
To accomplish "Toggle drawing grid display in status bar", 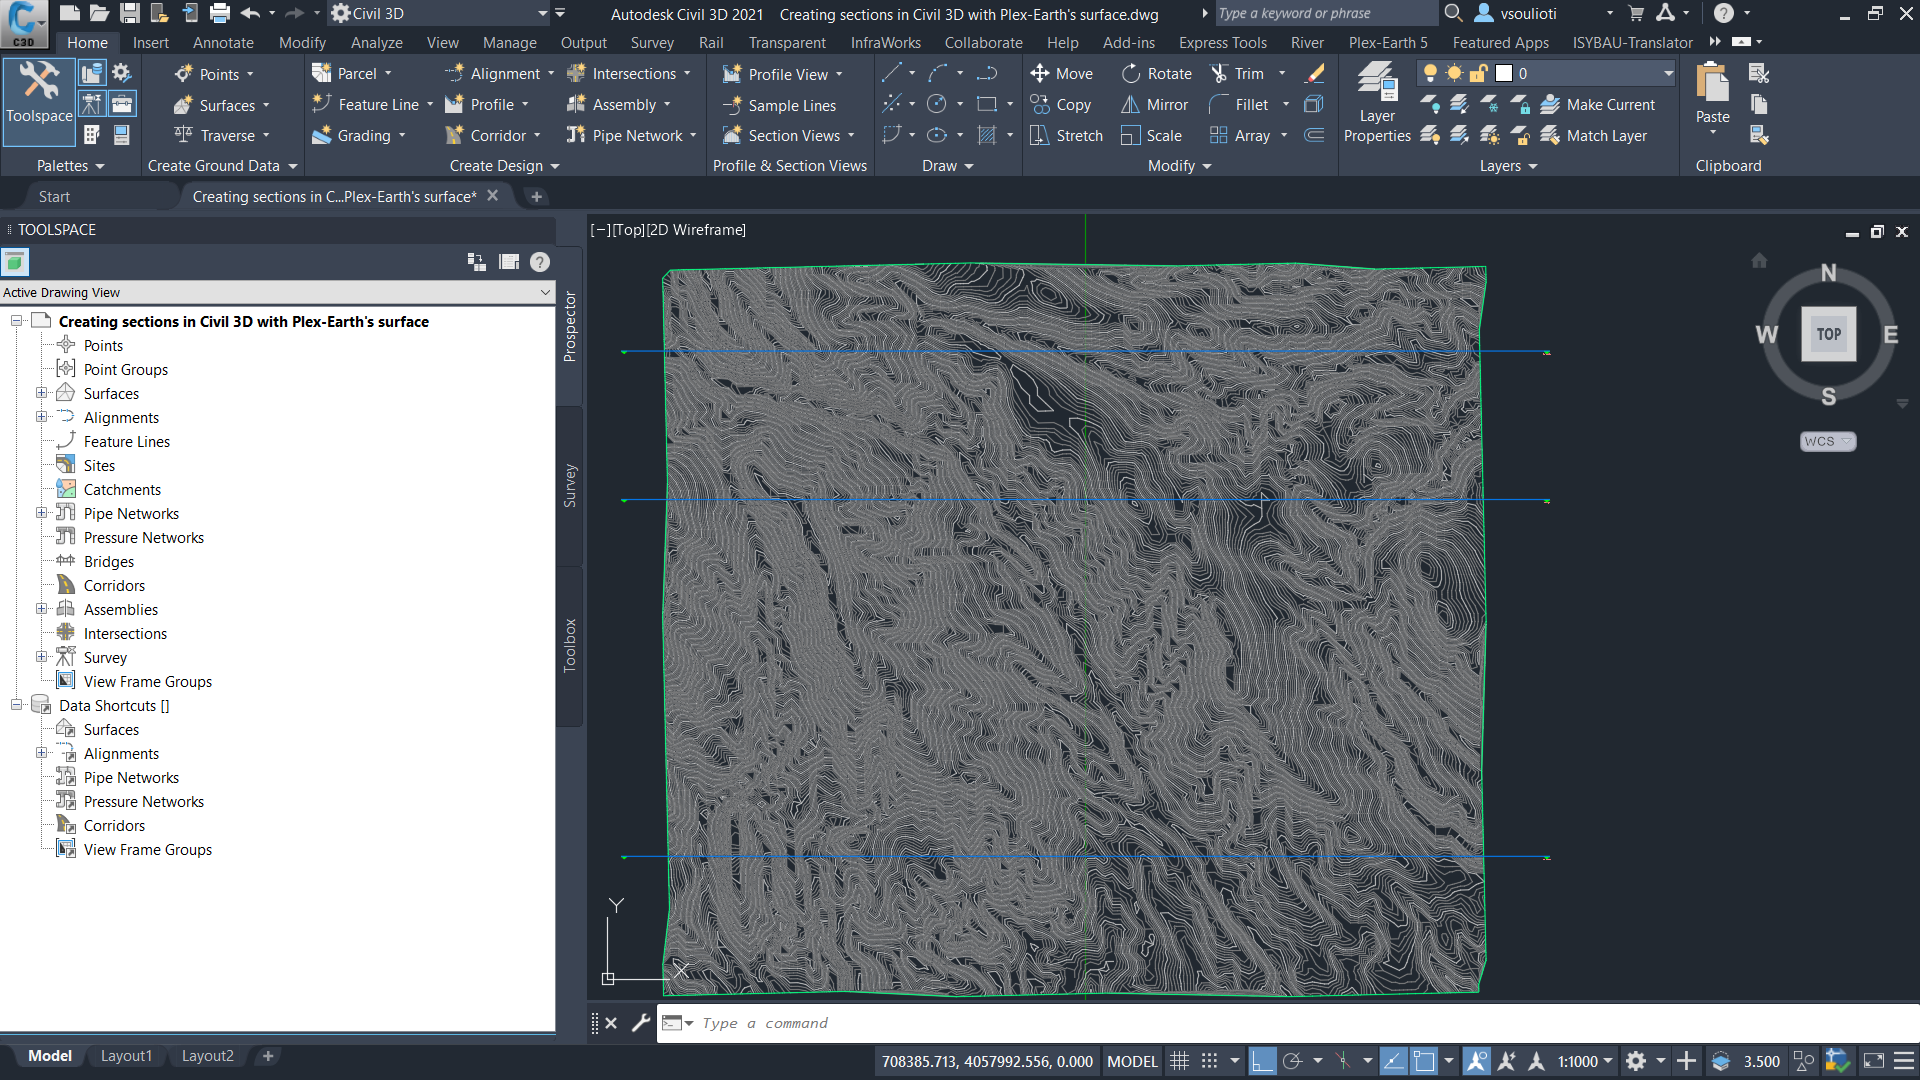I will pos(1180,1061).
